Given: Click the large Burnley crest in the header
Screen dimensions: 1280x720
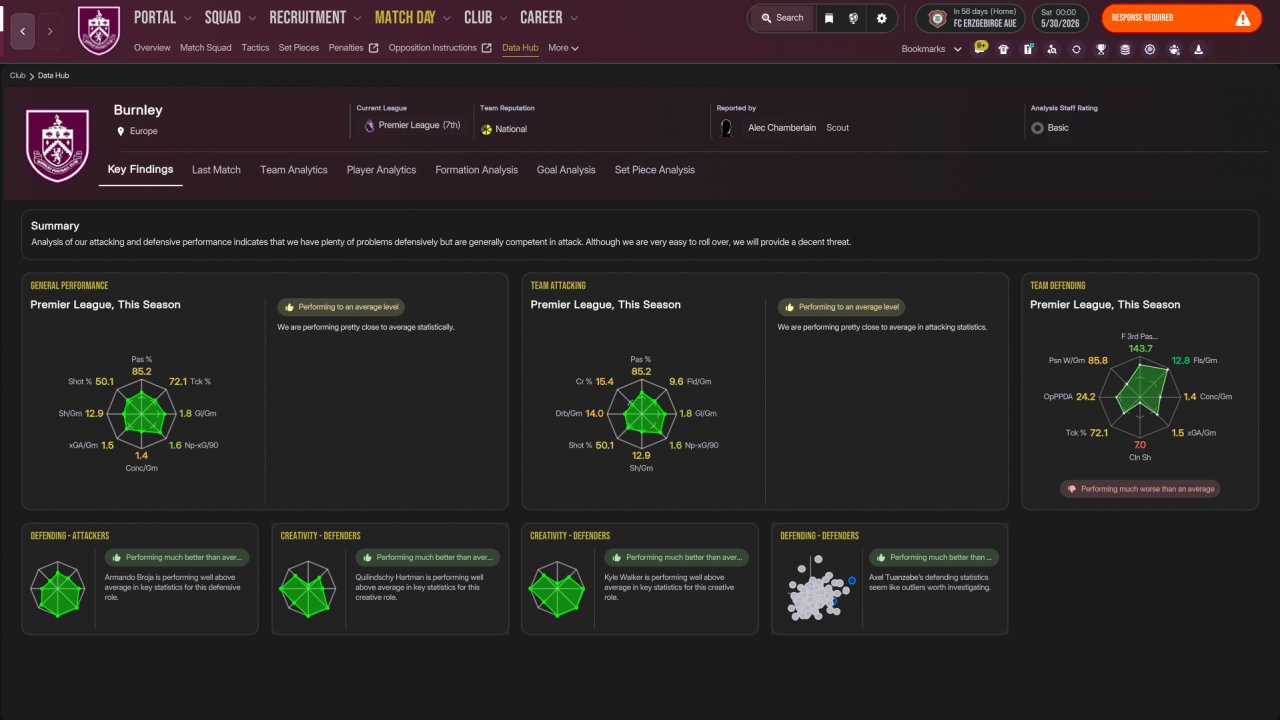Looking at the screenshot, I should coord(57,146).
